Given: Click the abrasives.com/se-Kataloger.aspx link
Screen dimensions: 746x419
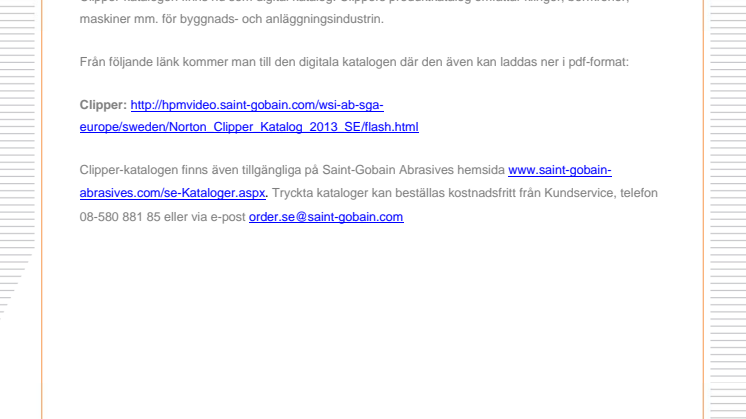Looking at the screenshot, I should [173, 193].
